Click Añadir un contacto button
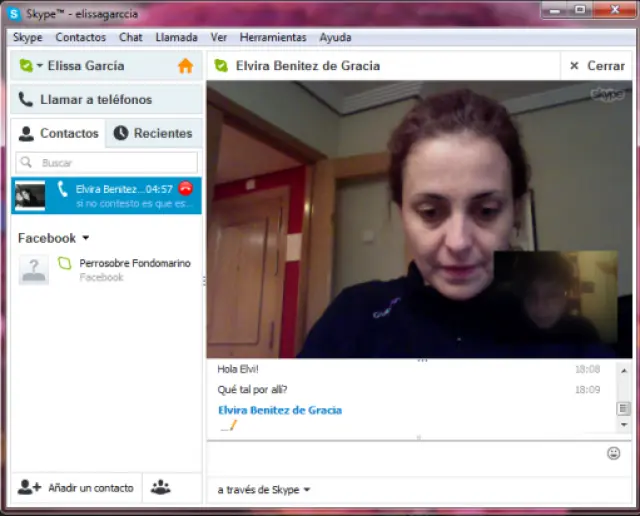The width and height of the screenshot is (640, 516). tap(76, 487)
